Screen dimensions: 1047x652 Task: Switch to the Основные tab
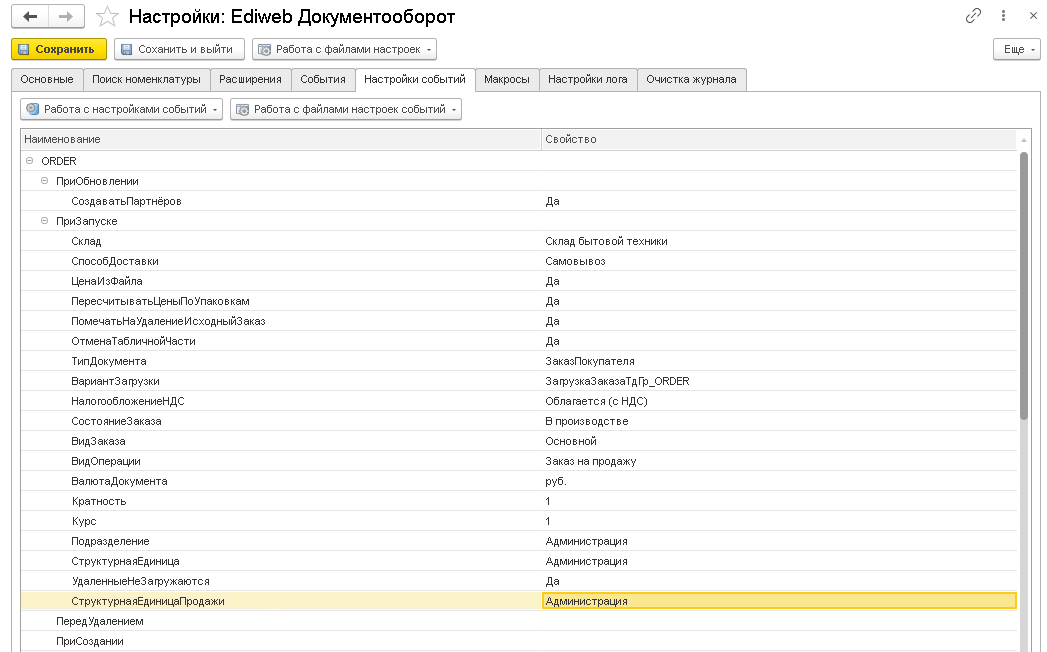coord(46,79)
